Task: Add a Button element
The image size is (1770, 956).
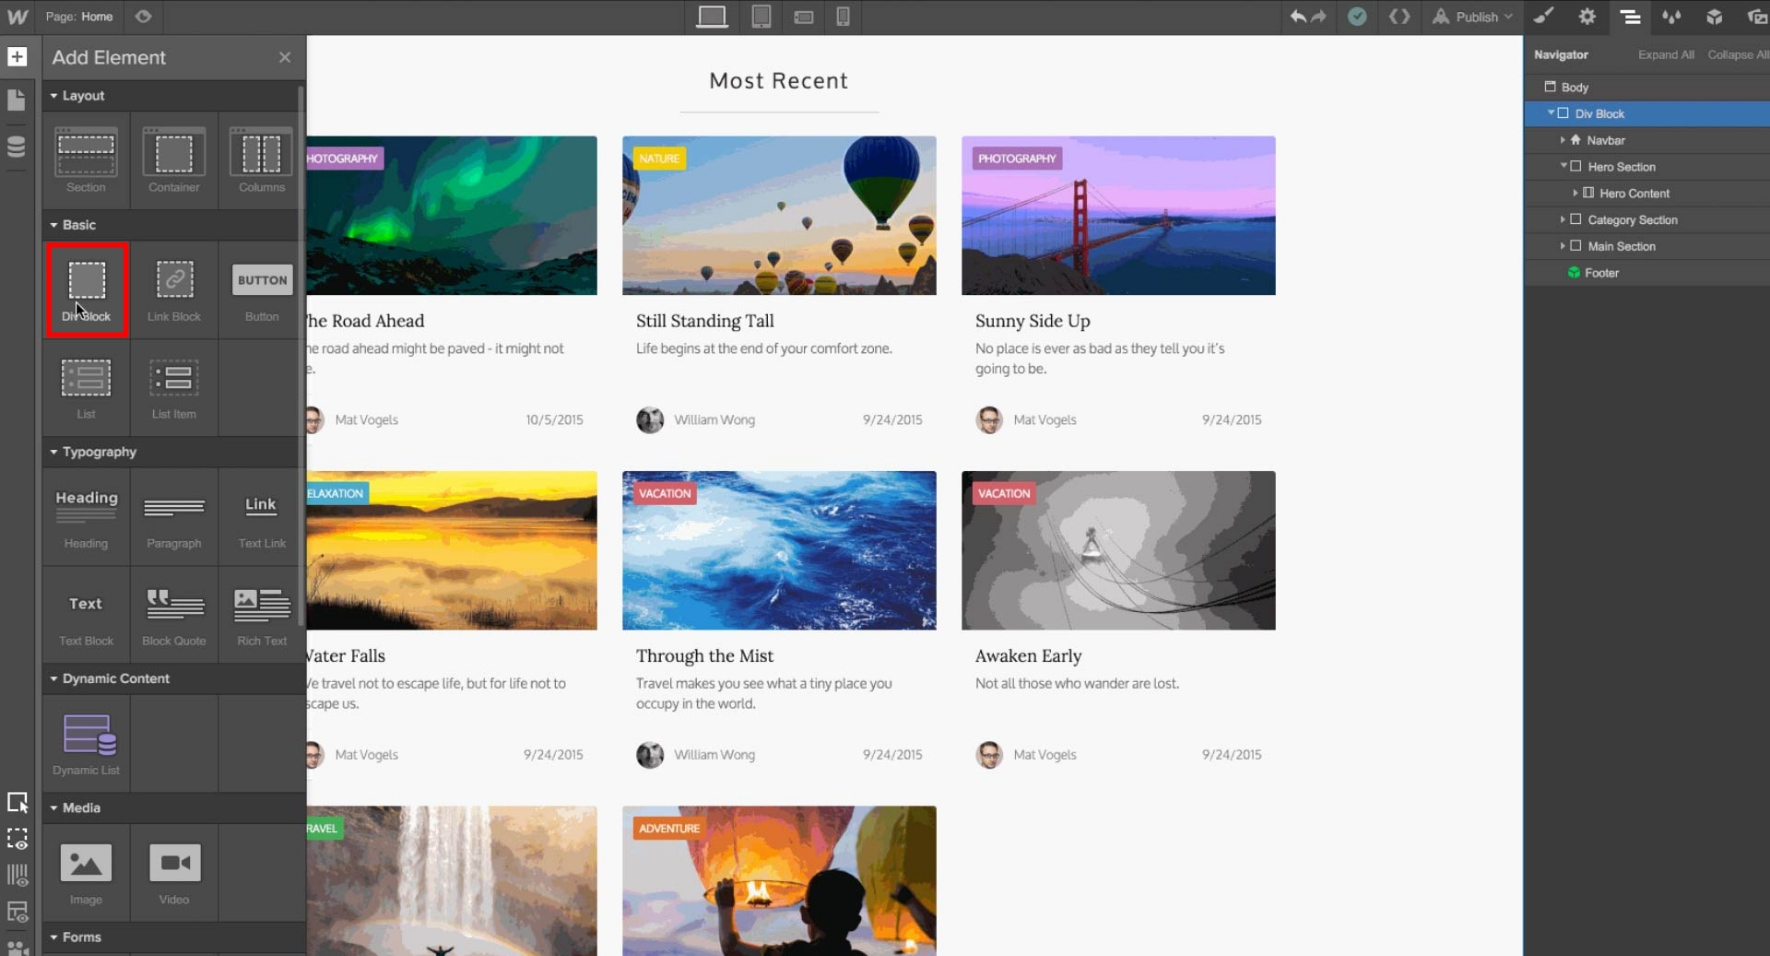Action: (262, 290)
